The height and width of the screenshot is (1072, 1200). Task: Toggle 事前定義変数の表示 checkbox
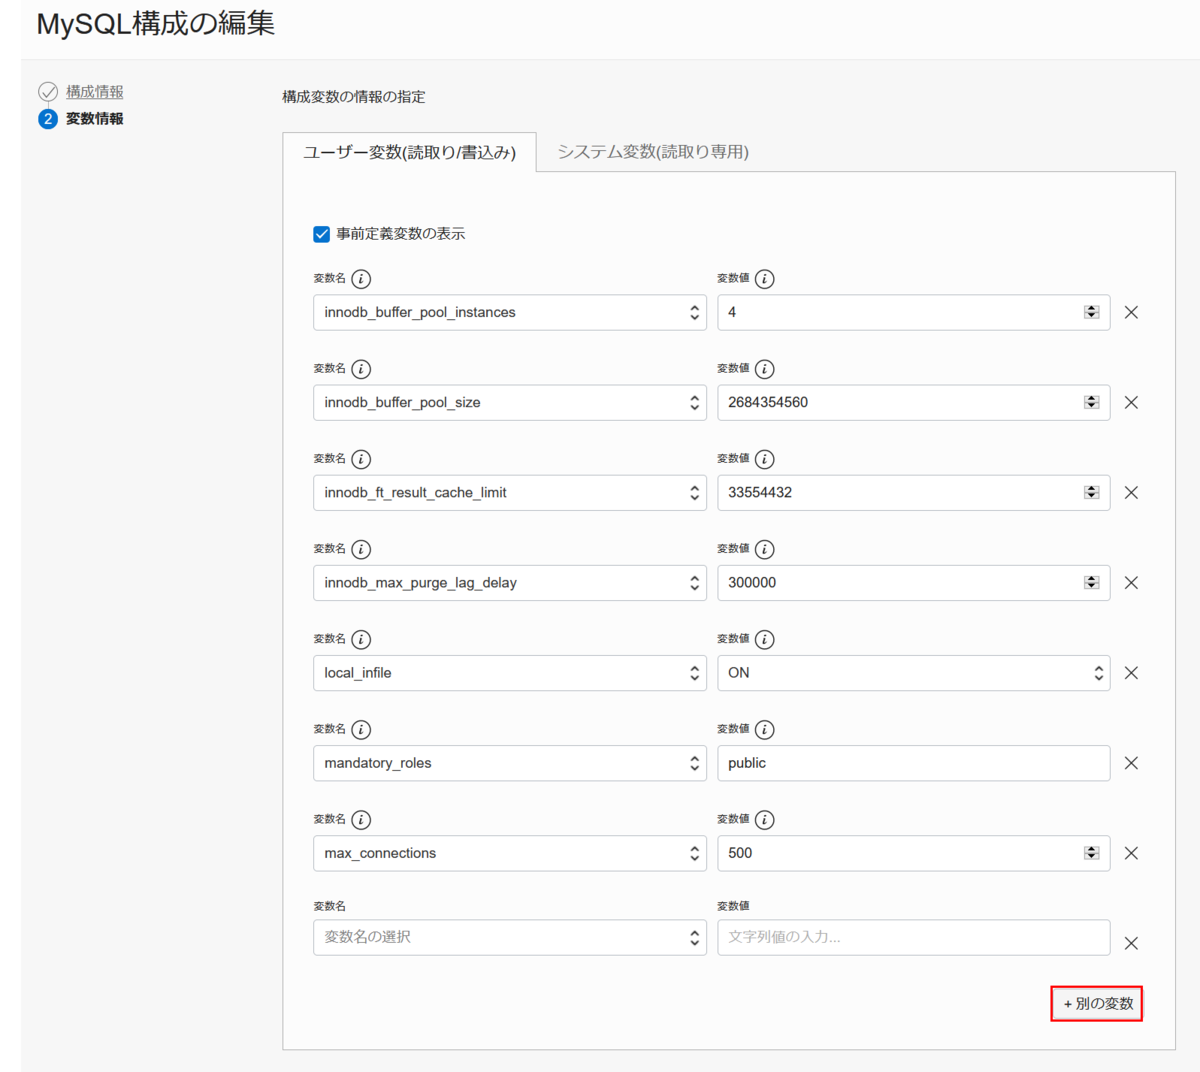pyautogui.click(x=321, y=234)
